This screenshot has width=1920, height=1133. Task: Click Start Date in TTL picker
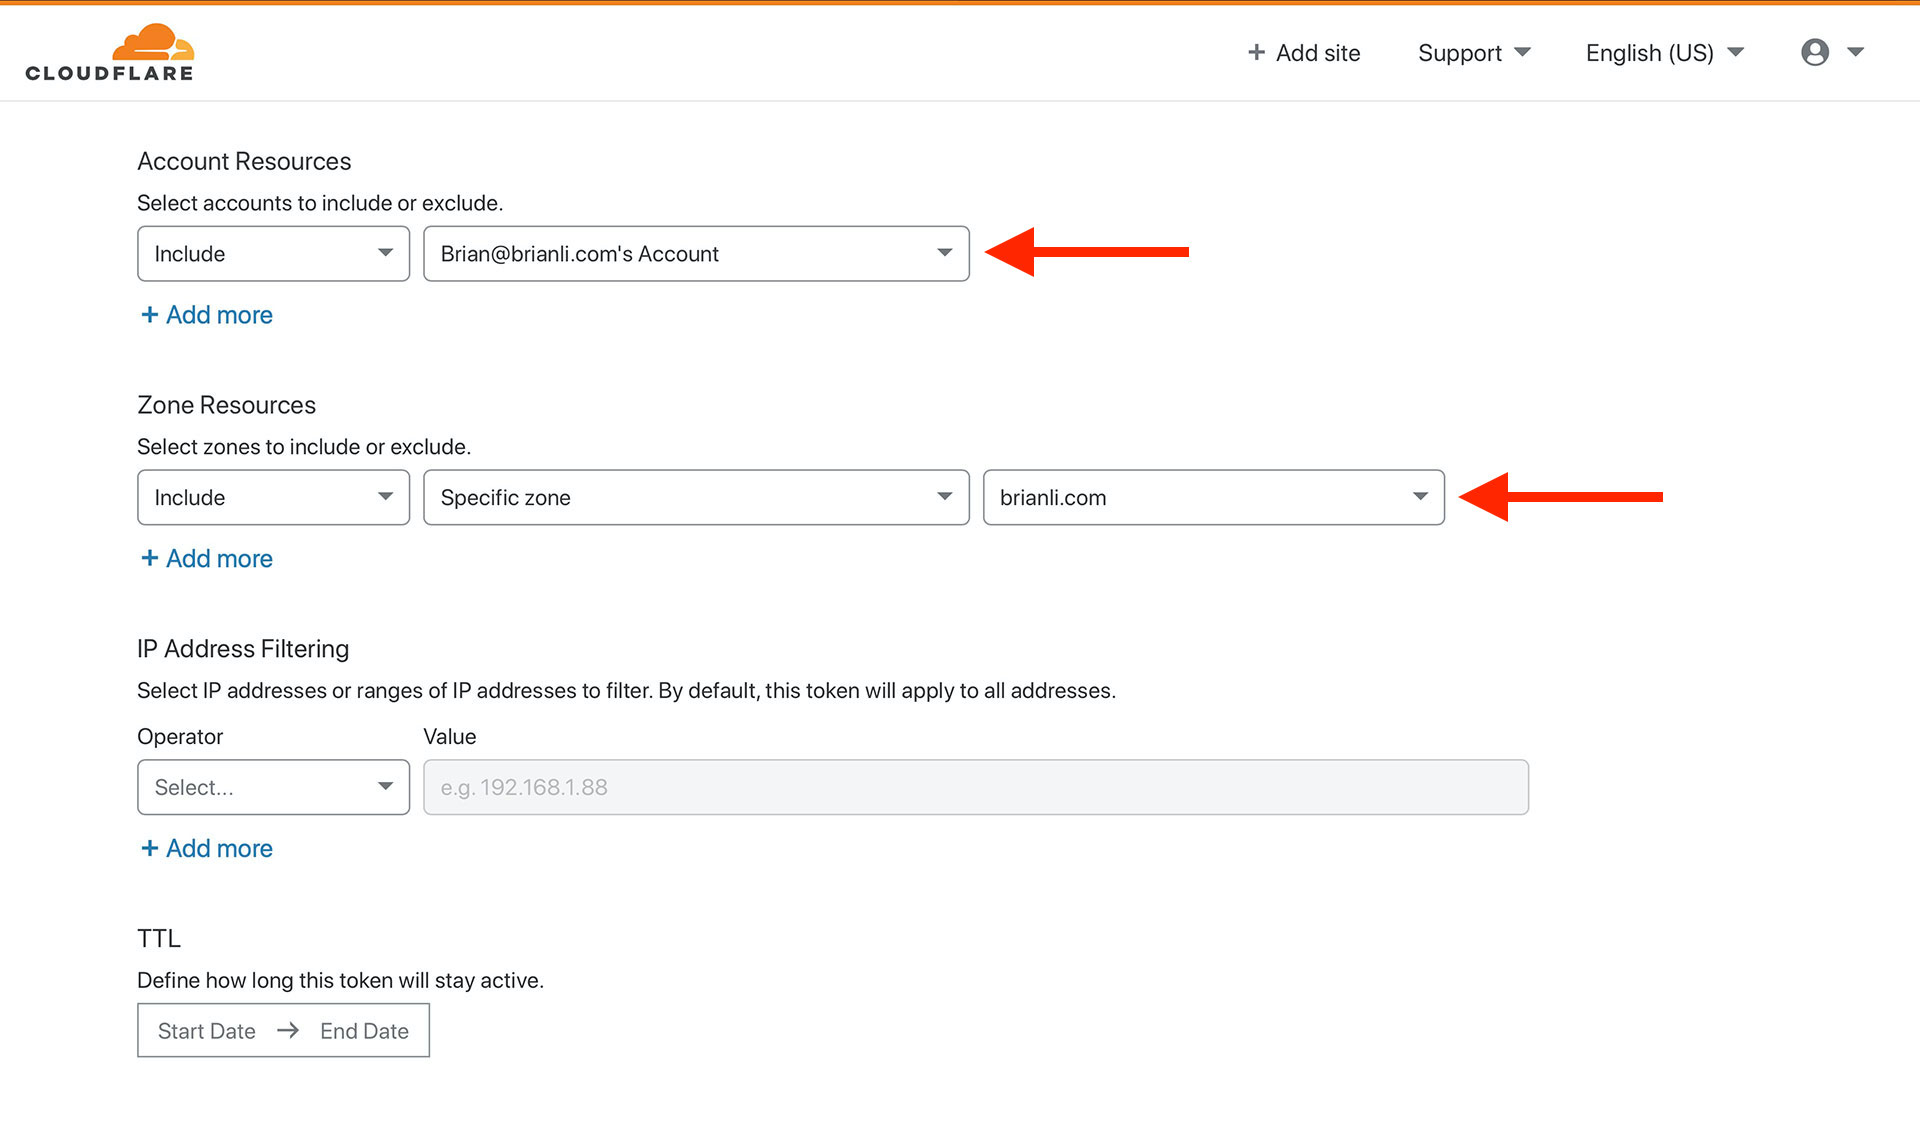(x=207, y=1031)
